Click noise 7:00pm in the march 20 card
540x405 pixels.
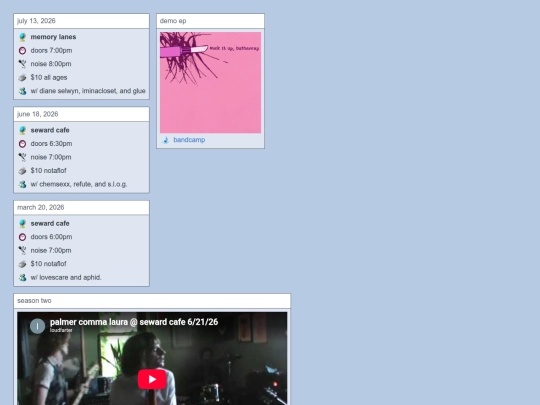coord(51,250)
